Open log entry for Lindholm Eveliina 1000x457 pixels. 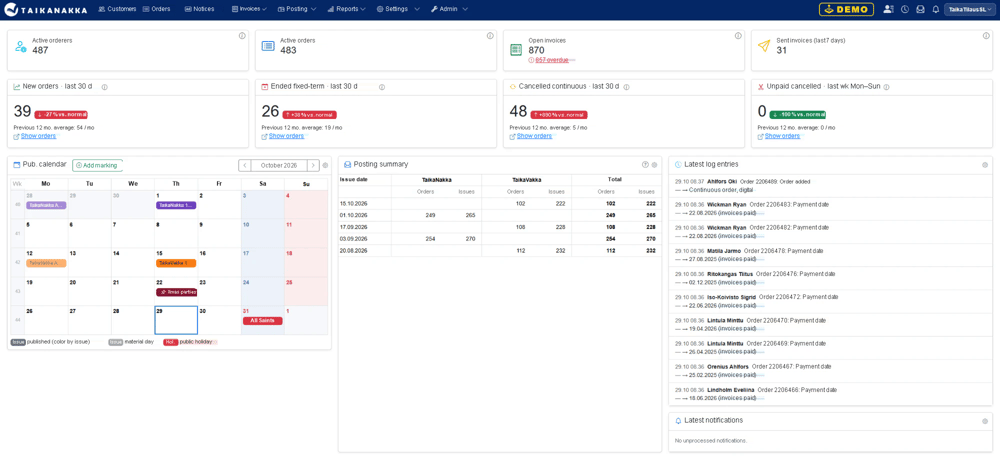coord(830,393)
